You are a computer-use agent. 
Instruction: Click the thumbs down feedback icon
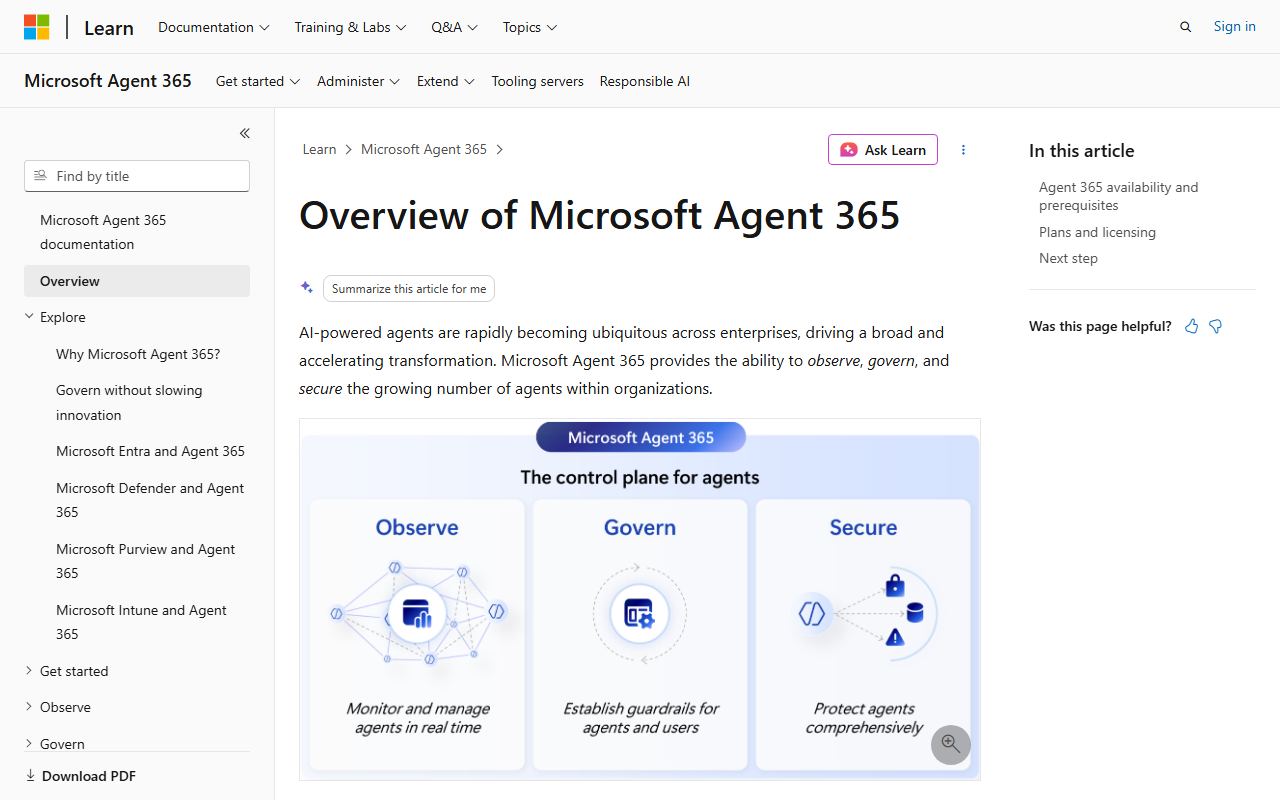click(x=1216, y=326)
